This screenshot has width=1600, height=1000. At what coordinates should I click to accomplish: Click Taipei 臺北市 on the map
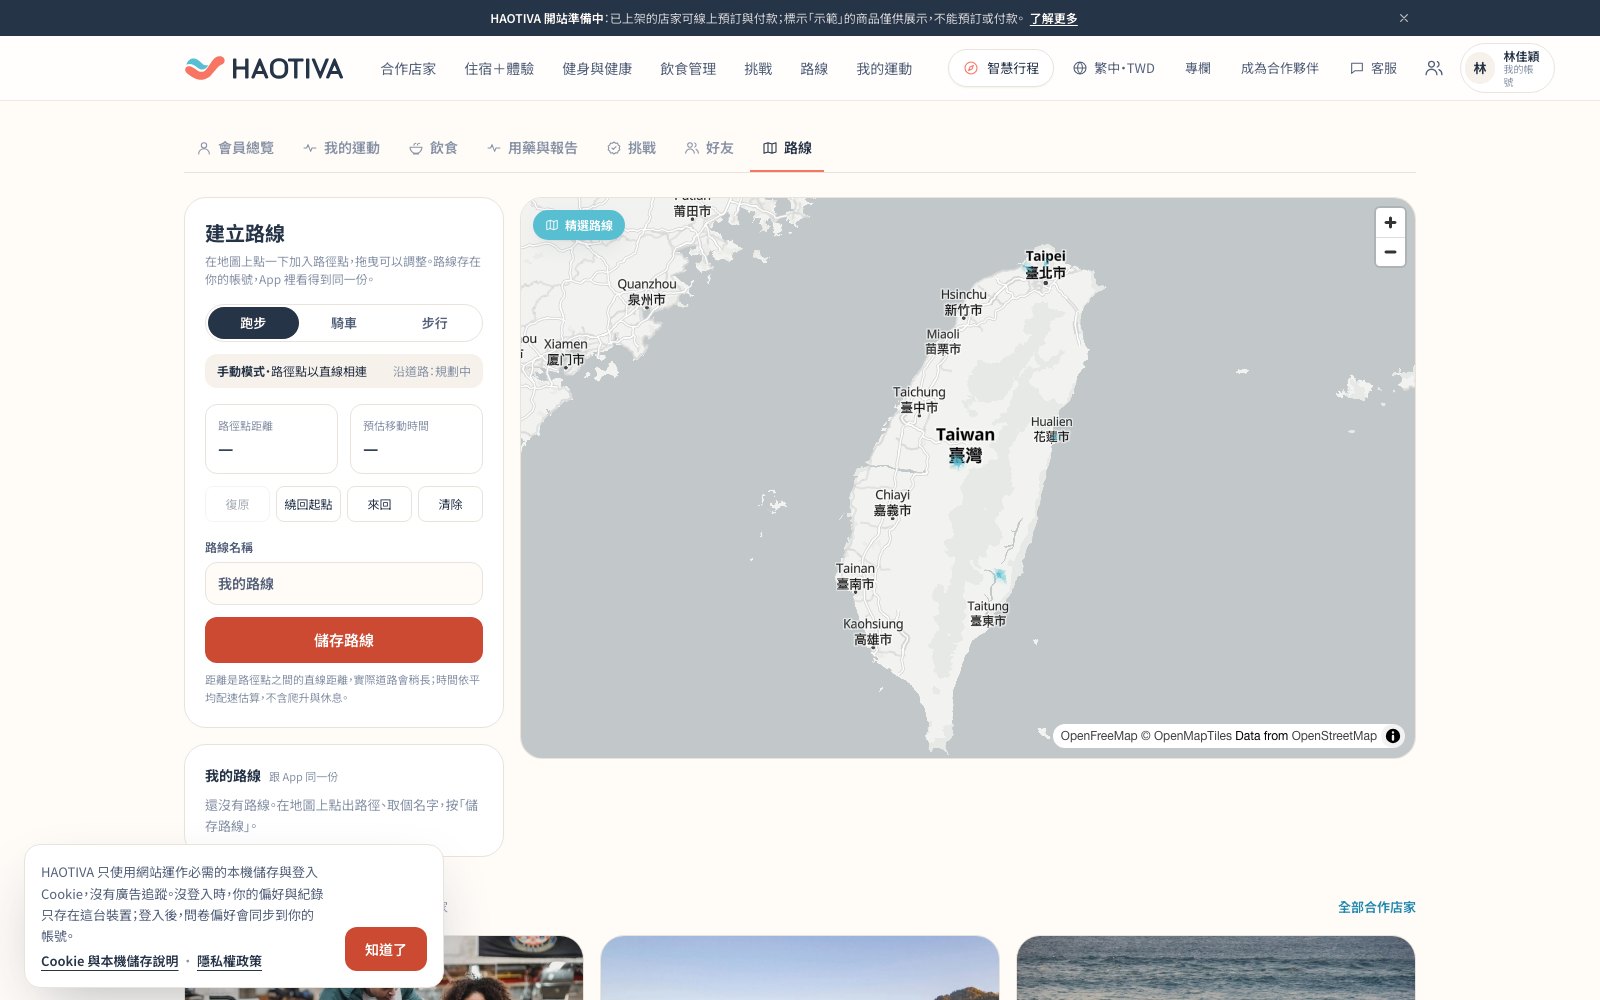[x=1046, y=265]
